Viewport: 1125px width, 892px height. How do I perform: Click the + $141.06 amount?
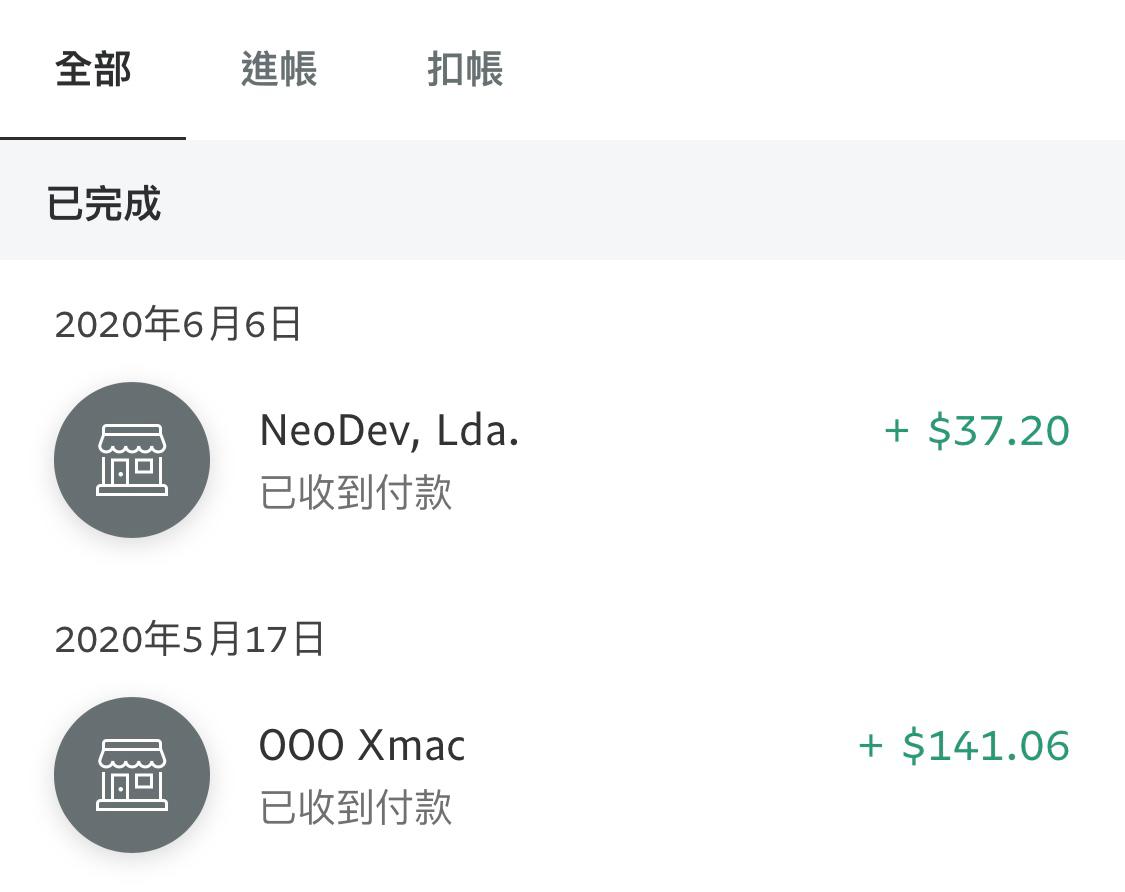point(968,744)
